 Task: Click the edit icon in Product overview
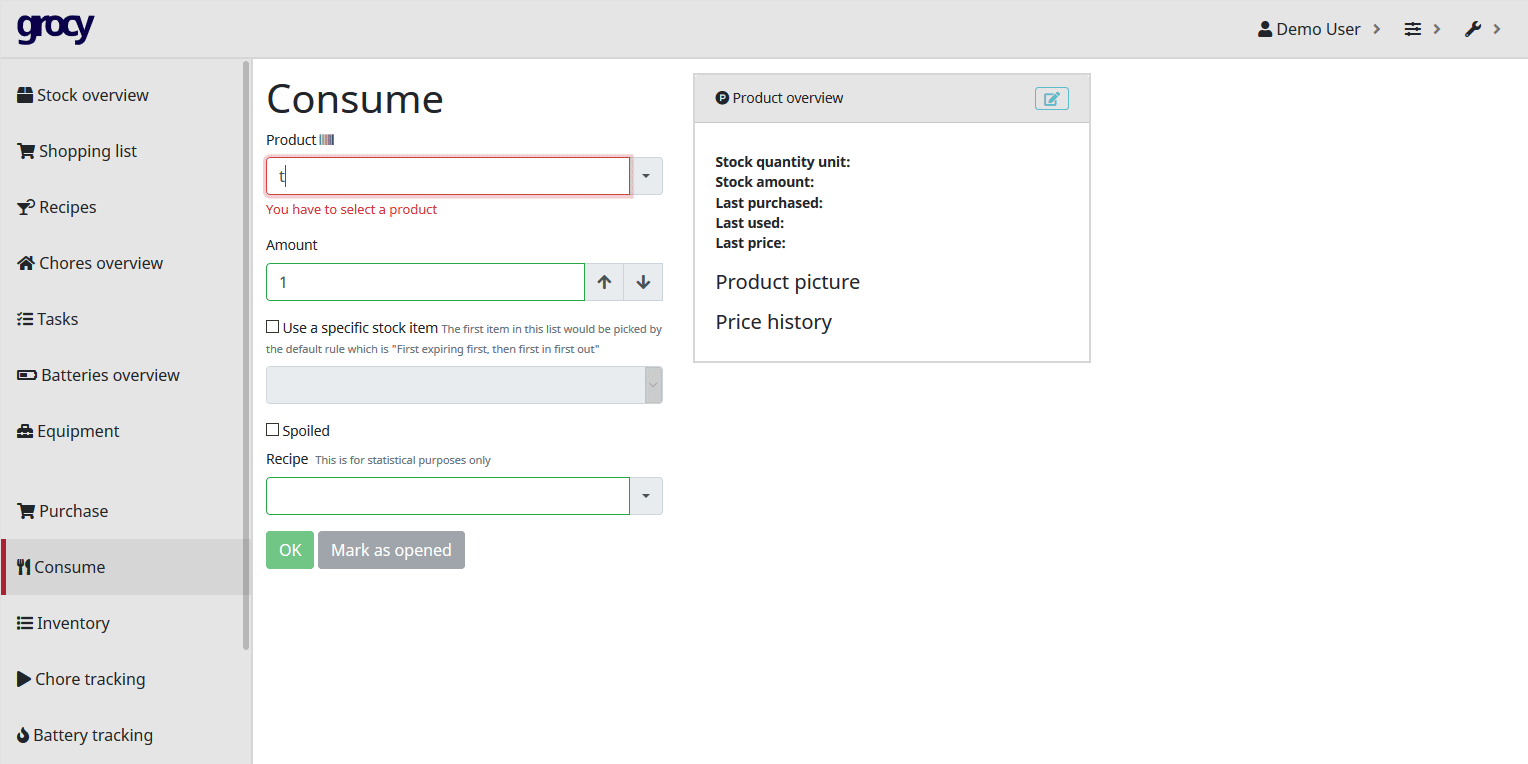(1051, 98)
